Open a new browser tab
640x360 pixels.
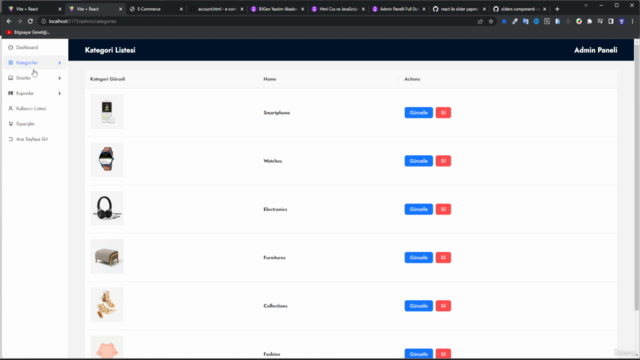click(557, 9)
